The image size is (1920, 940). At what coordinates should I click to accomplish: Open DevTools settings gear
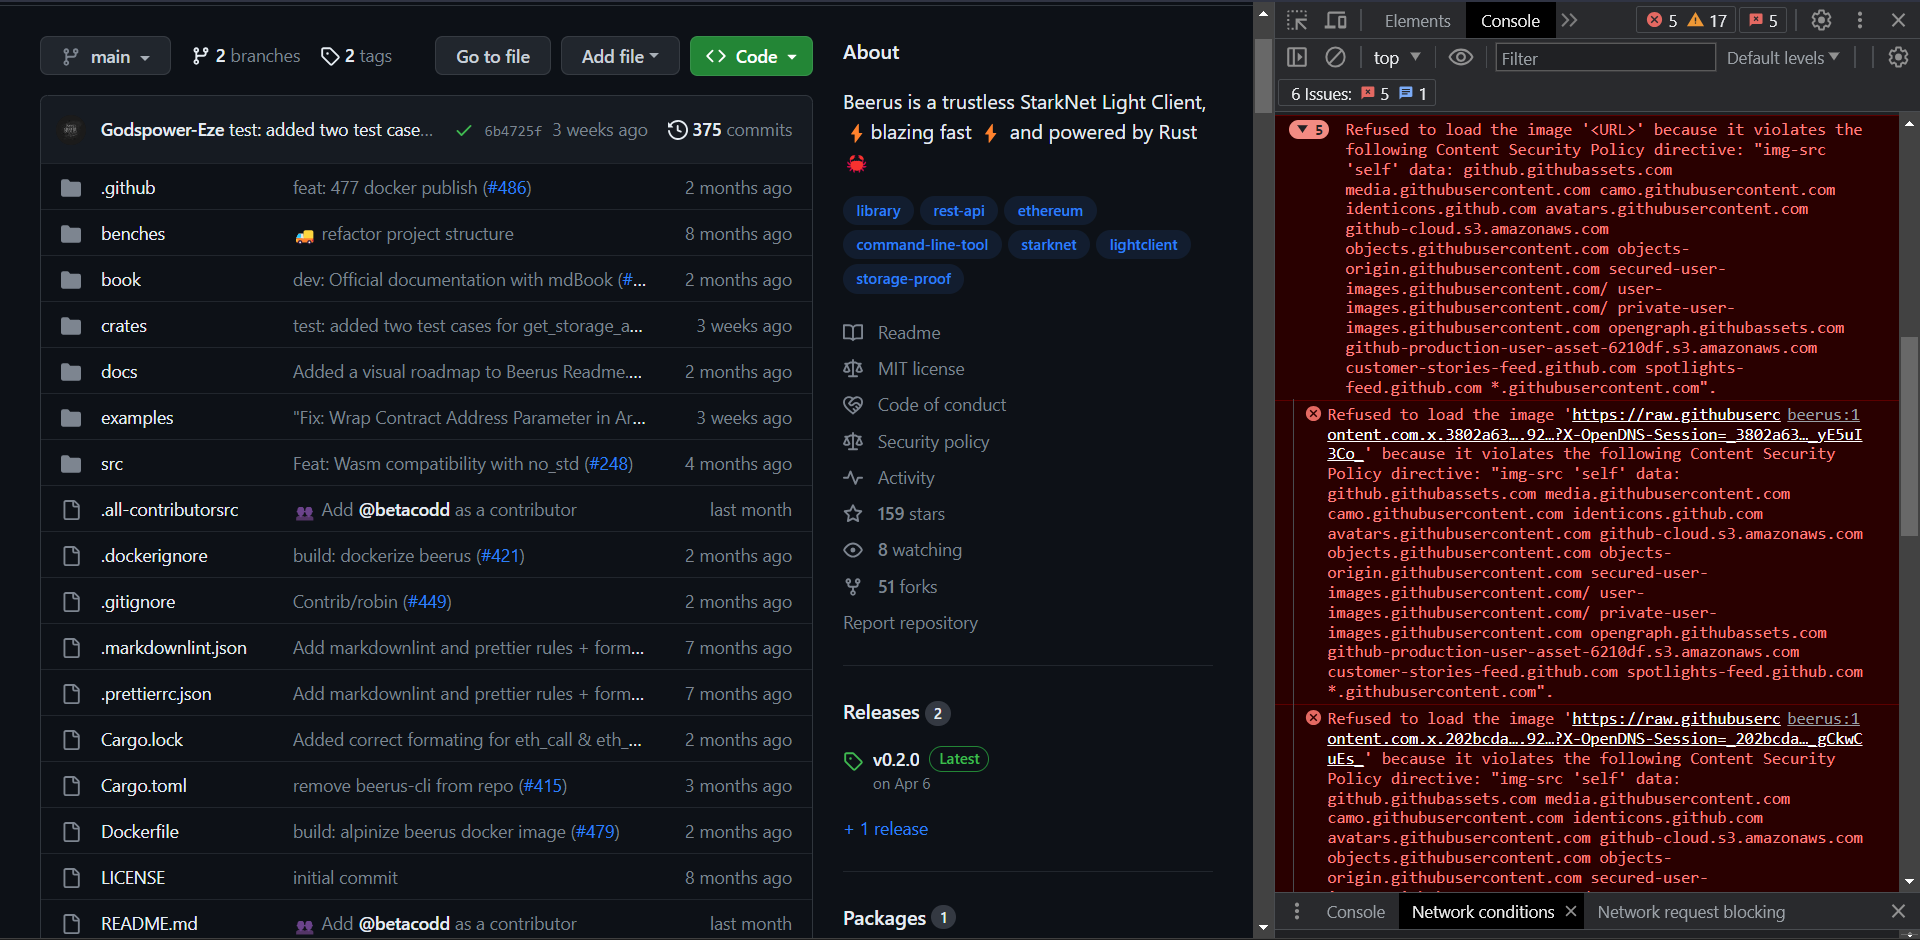coord(1820,20)
